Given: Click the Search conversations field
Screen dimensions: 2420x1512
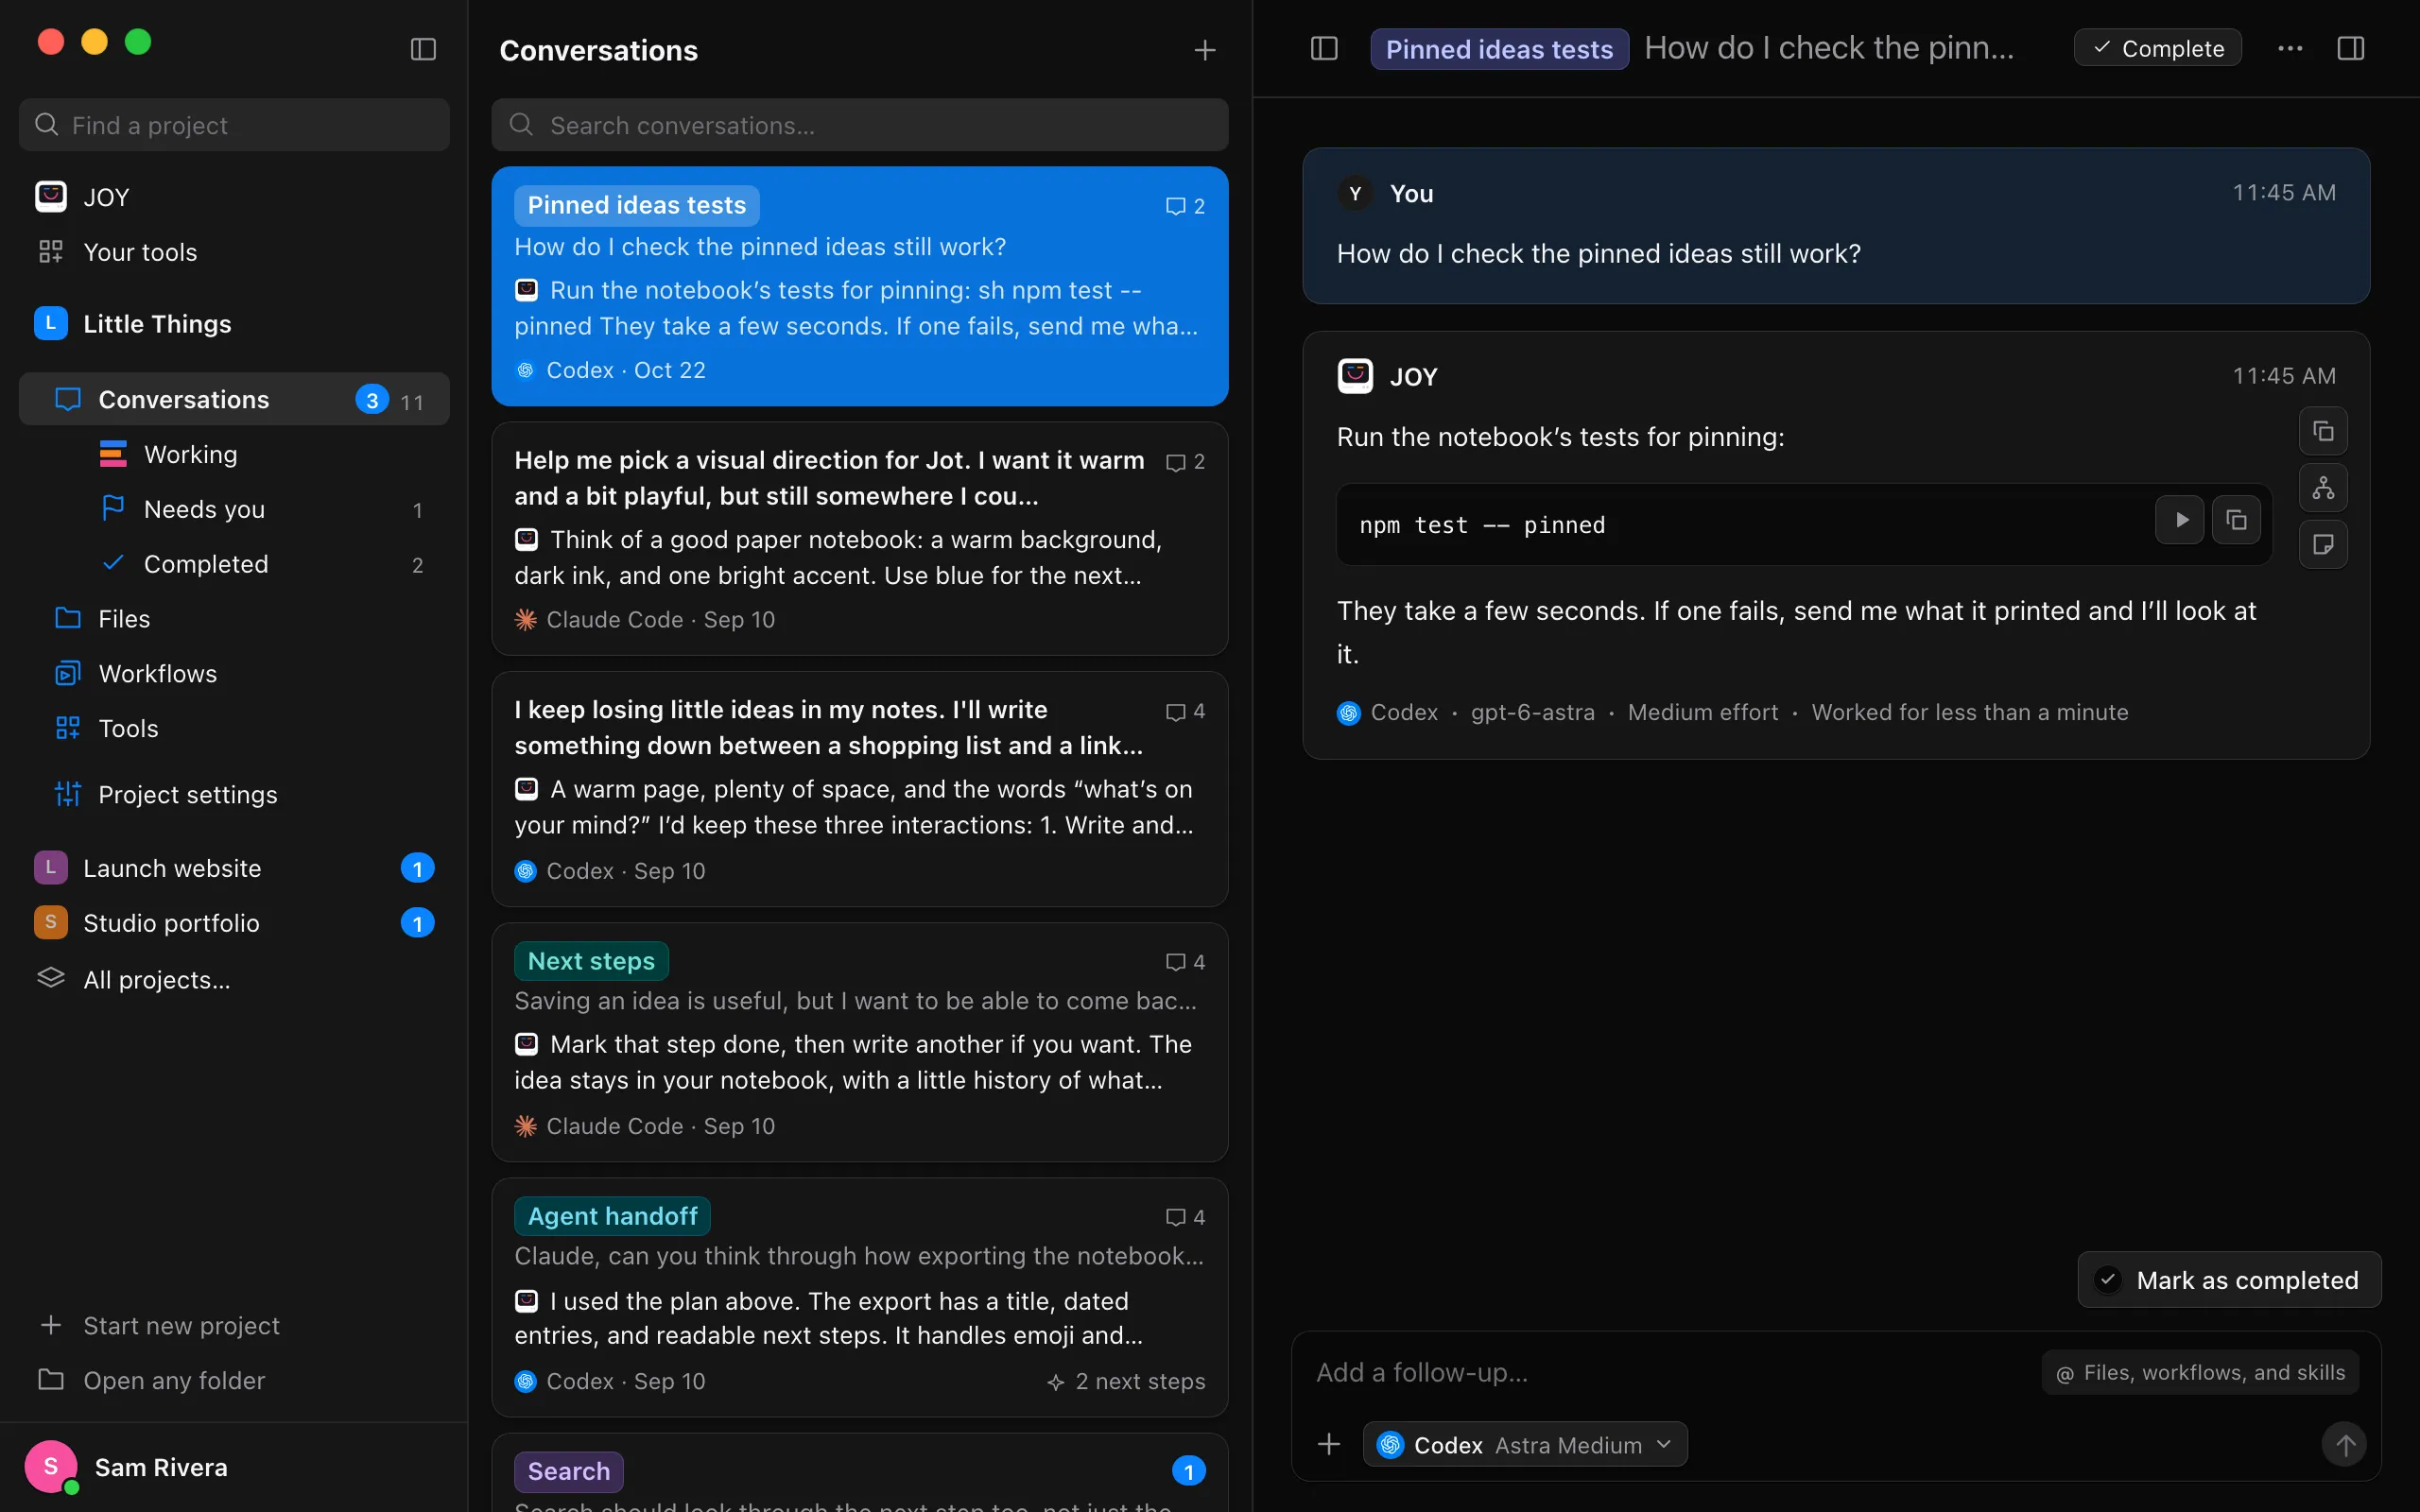Looking at the screenshot, I should click(x=860, y=125).
